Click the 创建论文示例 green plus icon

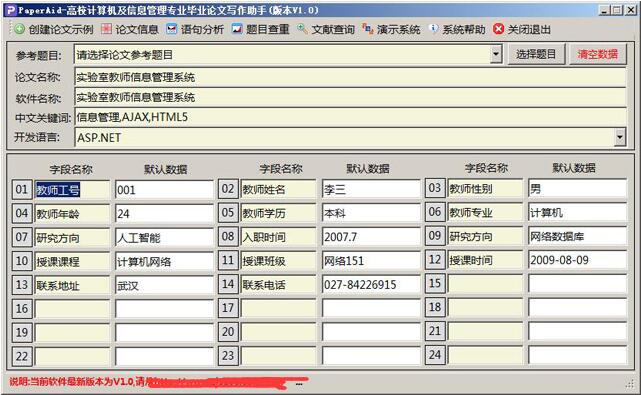point(19,29)
